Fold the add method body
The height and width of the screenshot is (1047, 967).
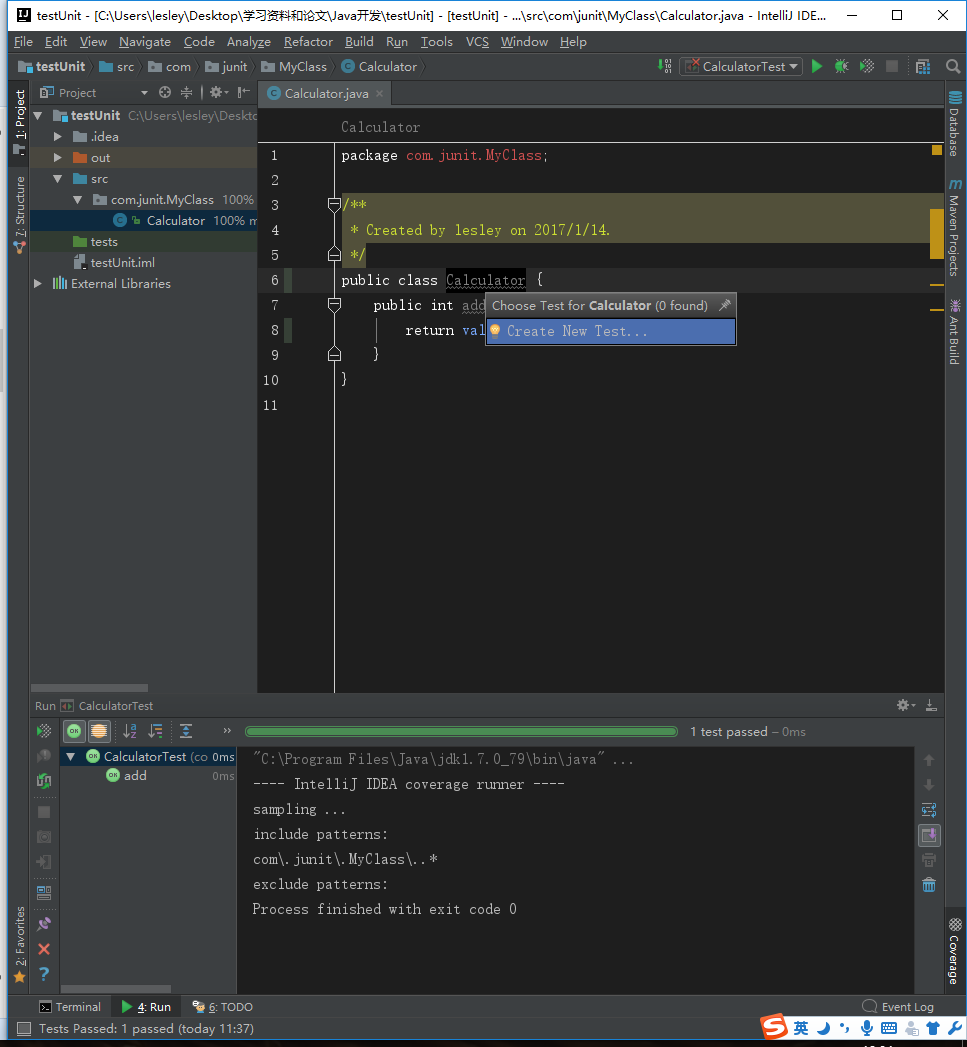(335, 305)
